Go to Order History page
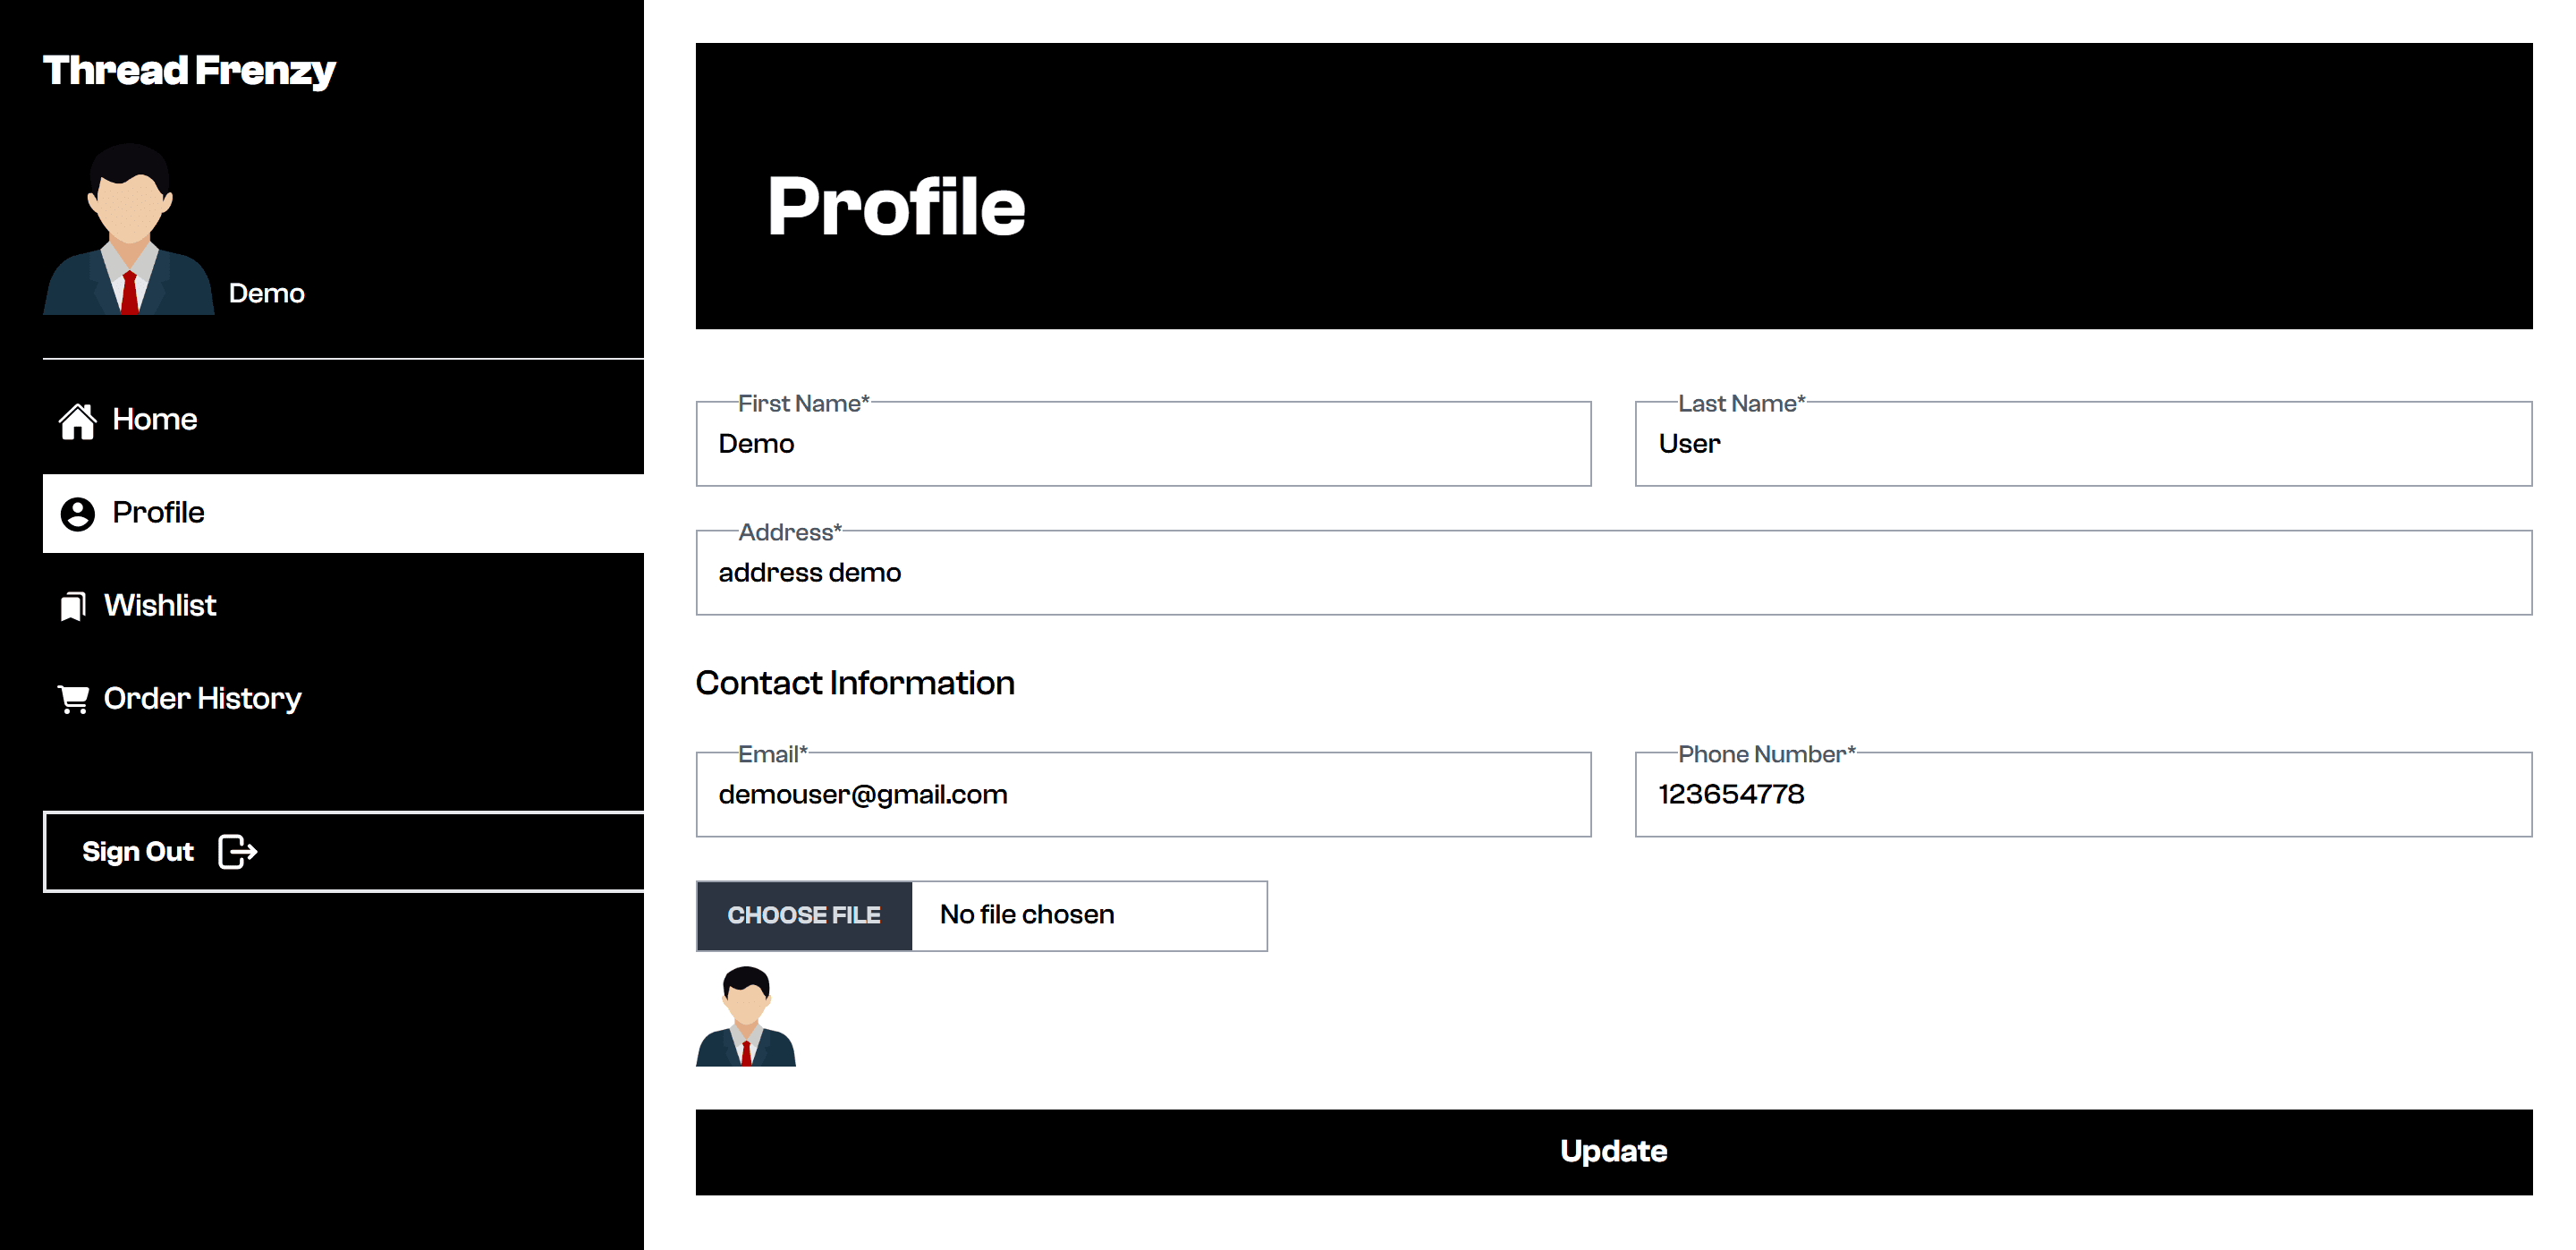 click(x=343, y=699)
